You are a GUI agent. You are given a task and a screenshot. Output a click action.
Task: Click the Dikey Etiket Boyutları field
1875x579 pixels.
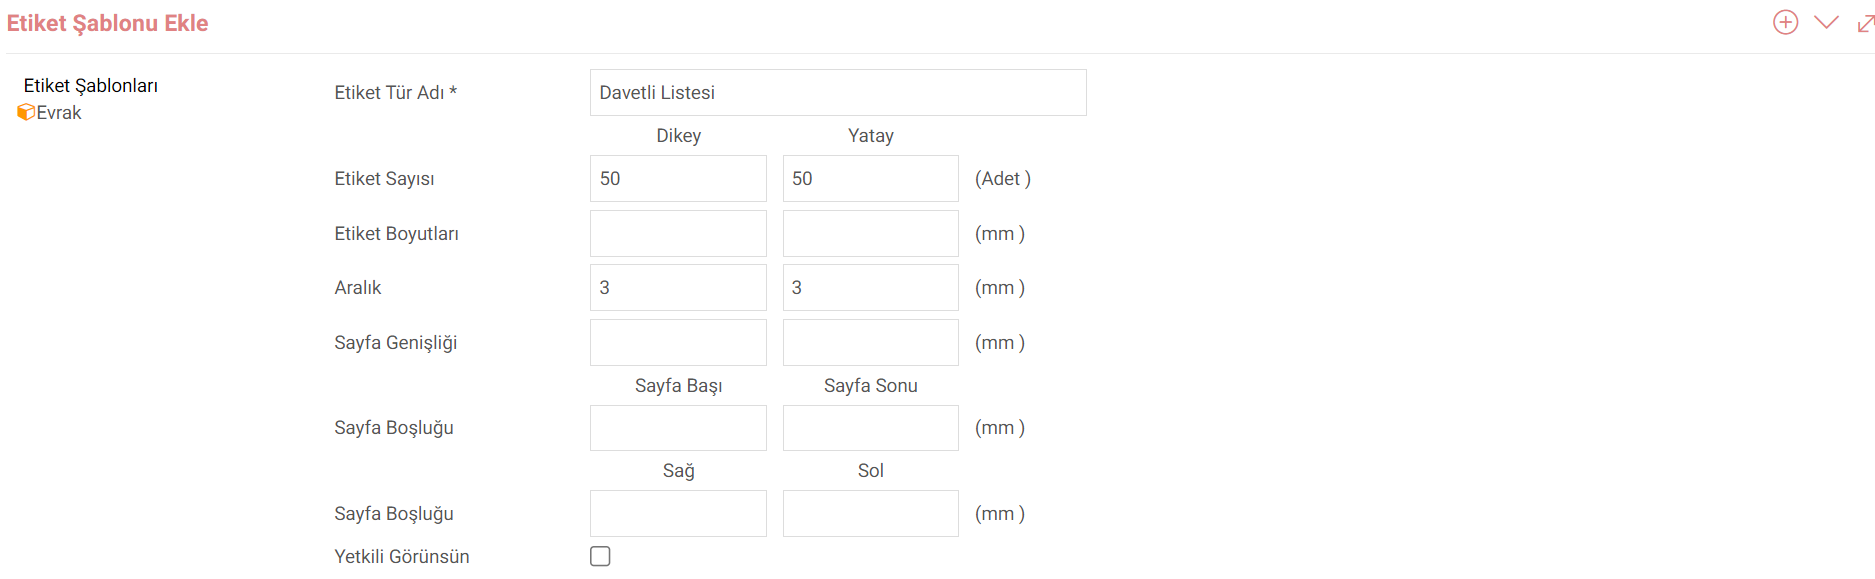pos(678,233)
